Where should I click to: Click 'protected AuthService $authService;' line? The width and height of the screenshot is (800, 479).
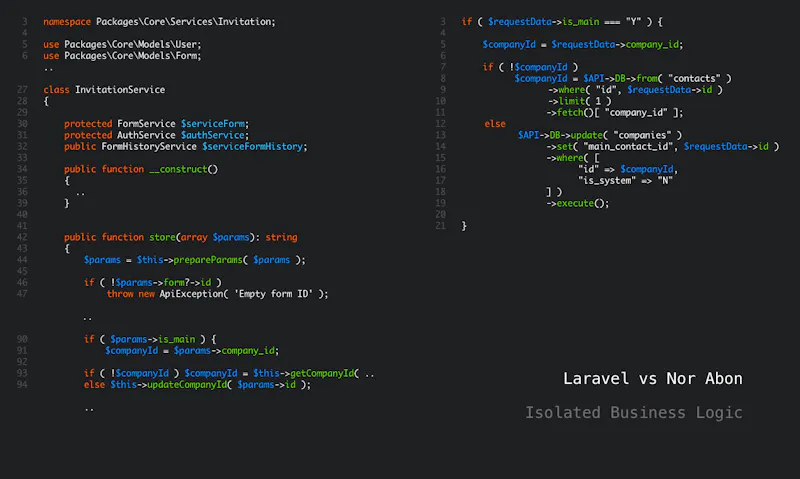(x=157, y=135)
